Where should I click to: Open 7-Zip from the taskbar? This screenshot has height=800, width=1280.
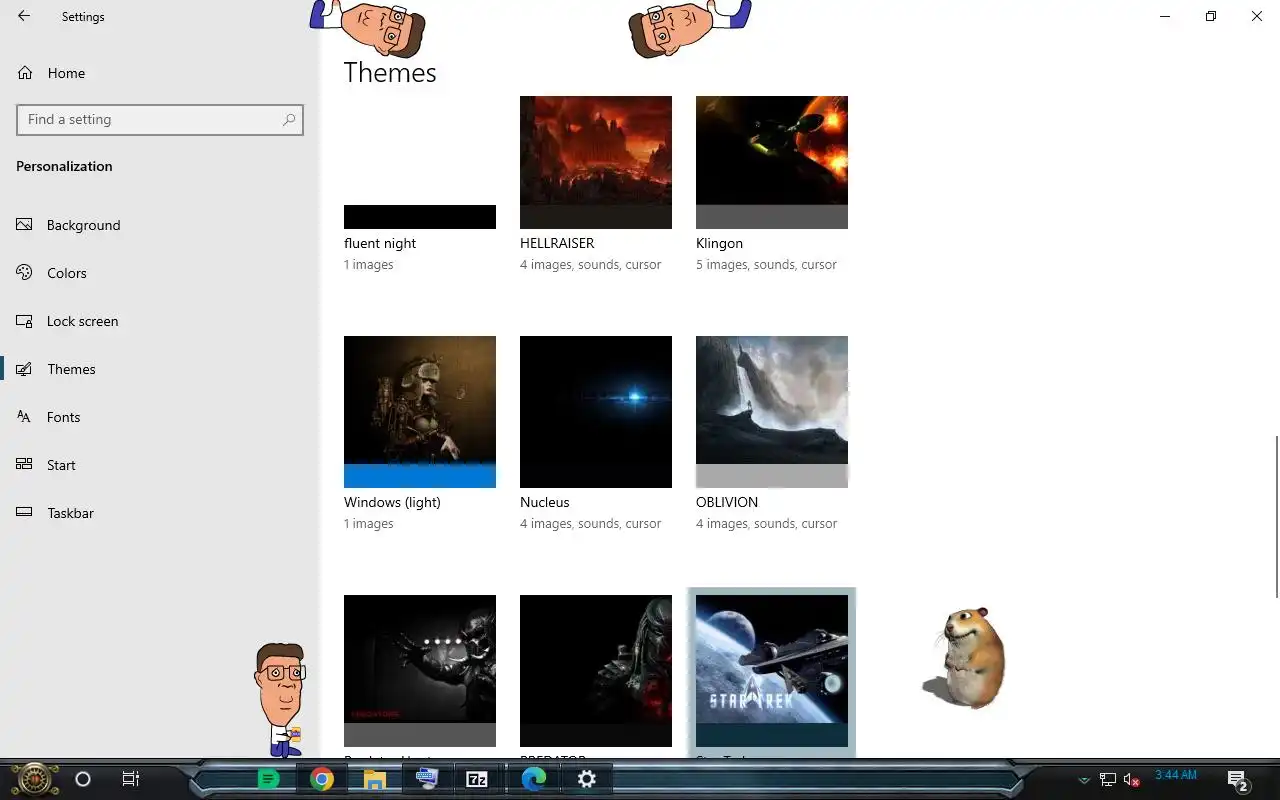pyautogui.click(x=477, y=779)
